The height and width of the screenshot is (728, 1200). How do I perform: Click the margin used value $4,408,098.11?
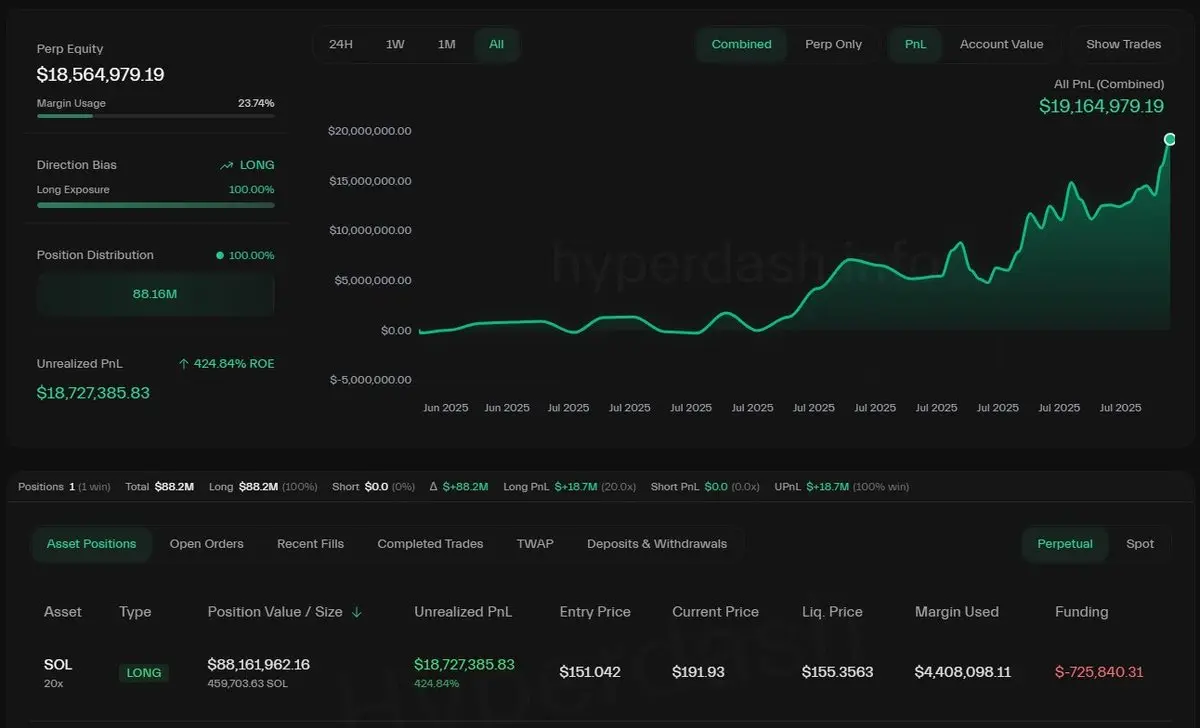[963, 672]
